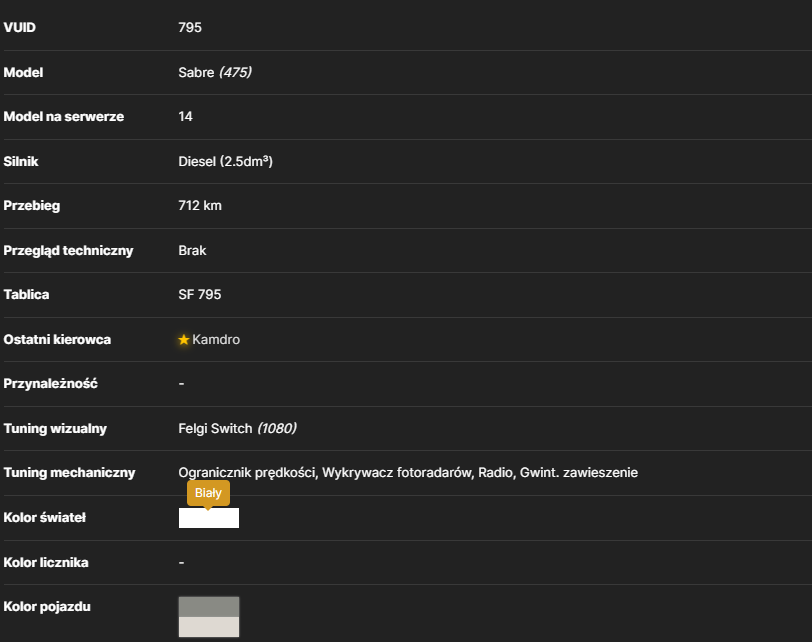Click the Diesel (2.5dm³) engine value
The height and width of the screenshot is (642, 812).
[x=225, y=162]
